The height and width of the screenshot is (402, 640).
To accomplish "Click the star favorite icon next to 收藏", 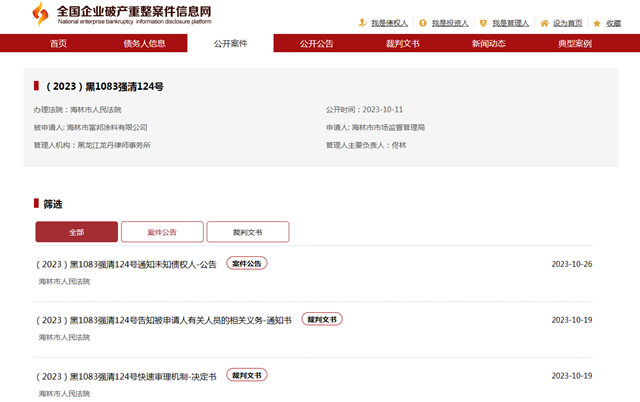I will pos(597,24).
